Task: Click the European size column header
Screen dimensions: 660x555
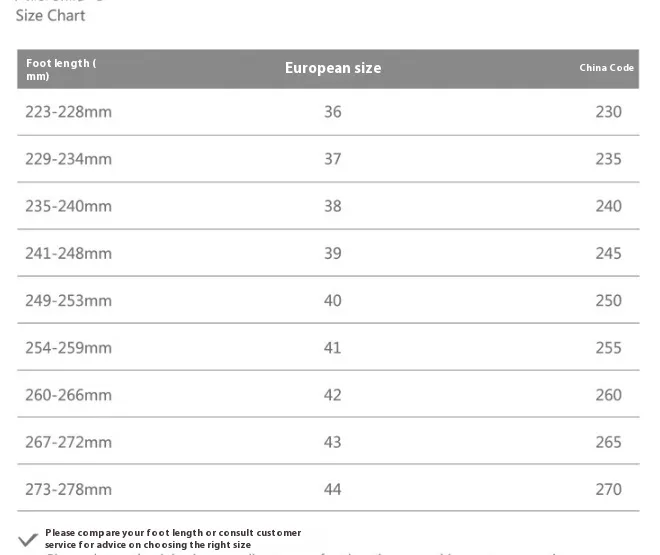Action: coord(333,68)
